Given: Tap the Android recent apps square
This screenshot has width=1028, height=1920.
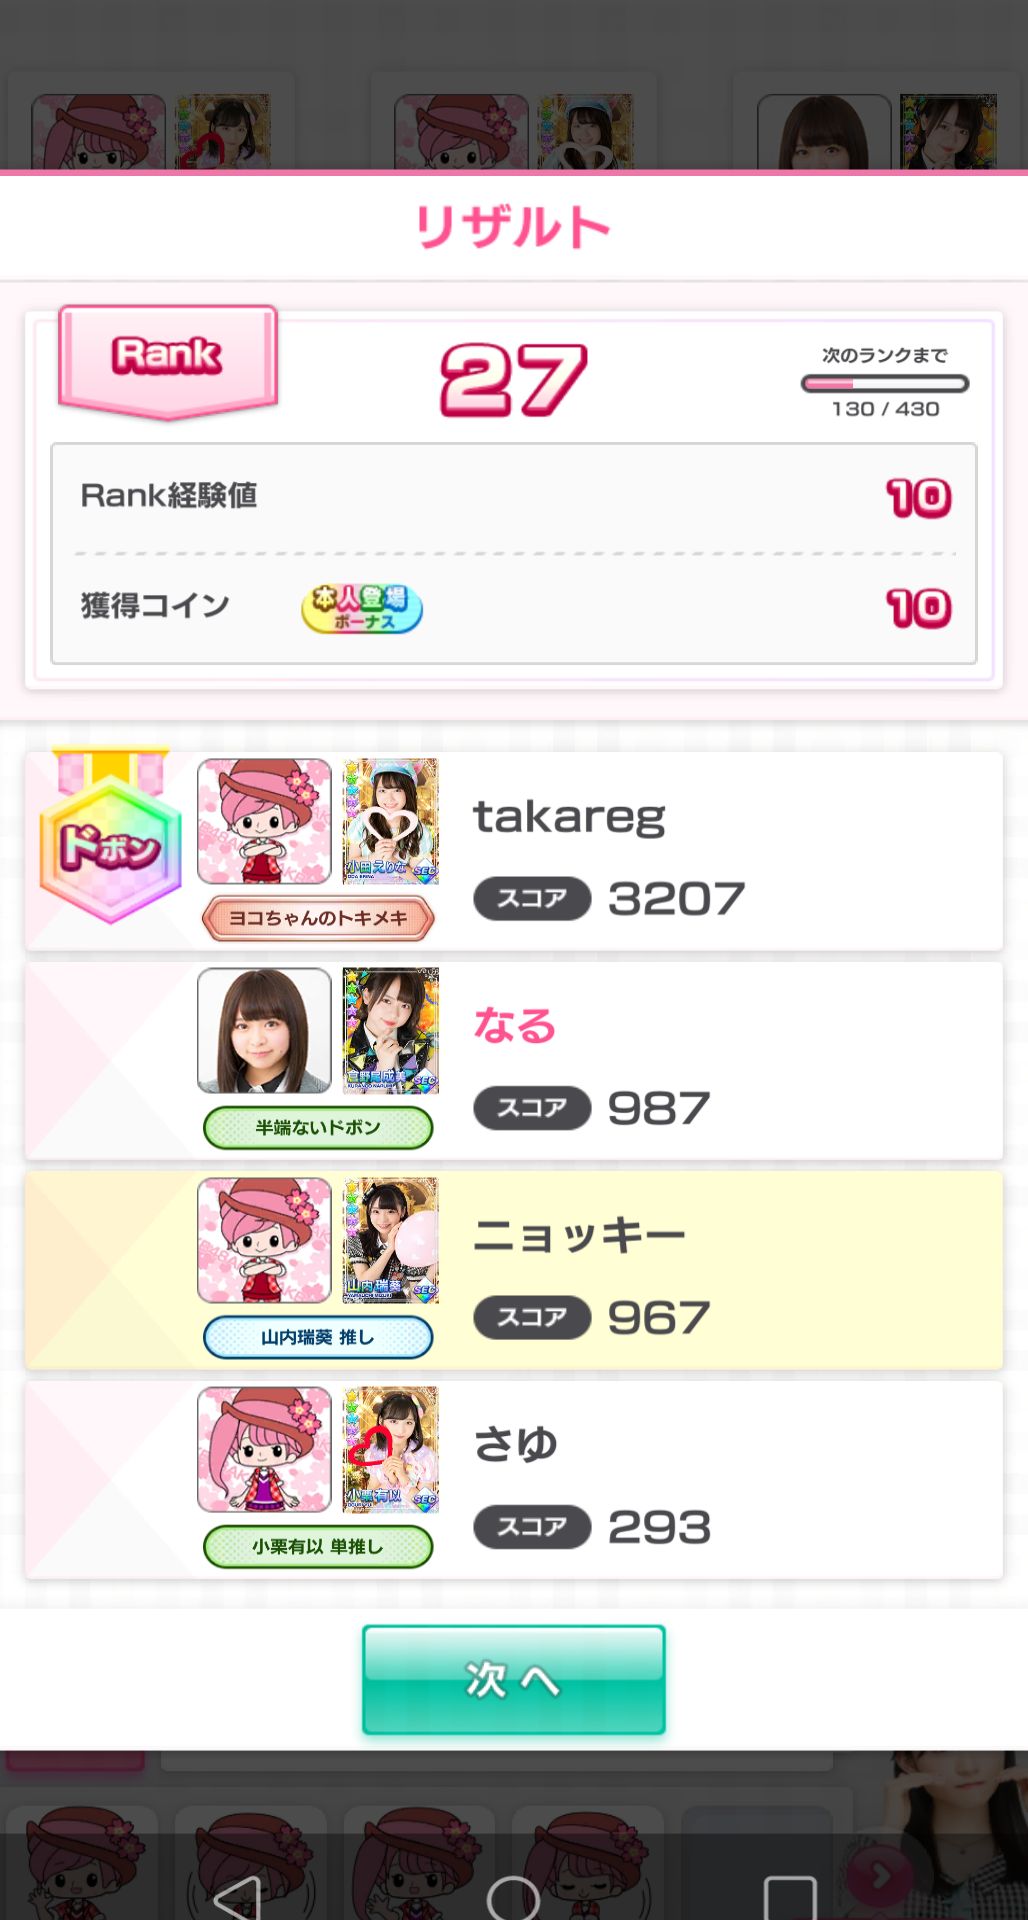Looking at the screenshot, I should coord(790,1897).
